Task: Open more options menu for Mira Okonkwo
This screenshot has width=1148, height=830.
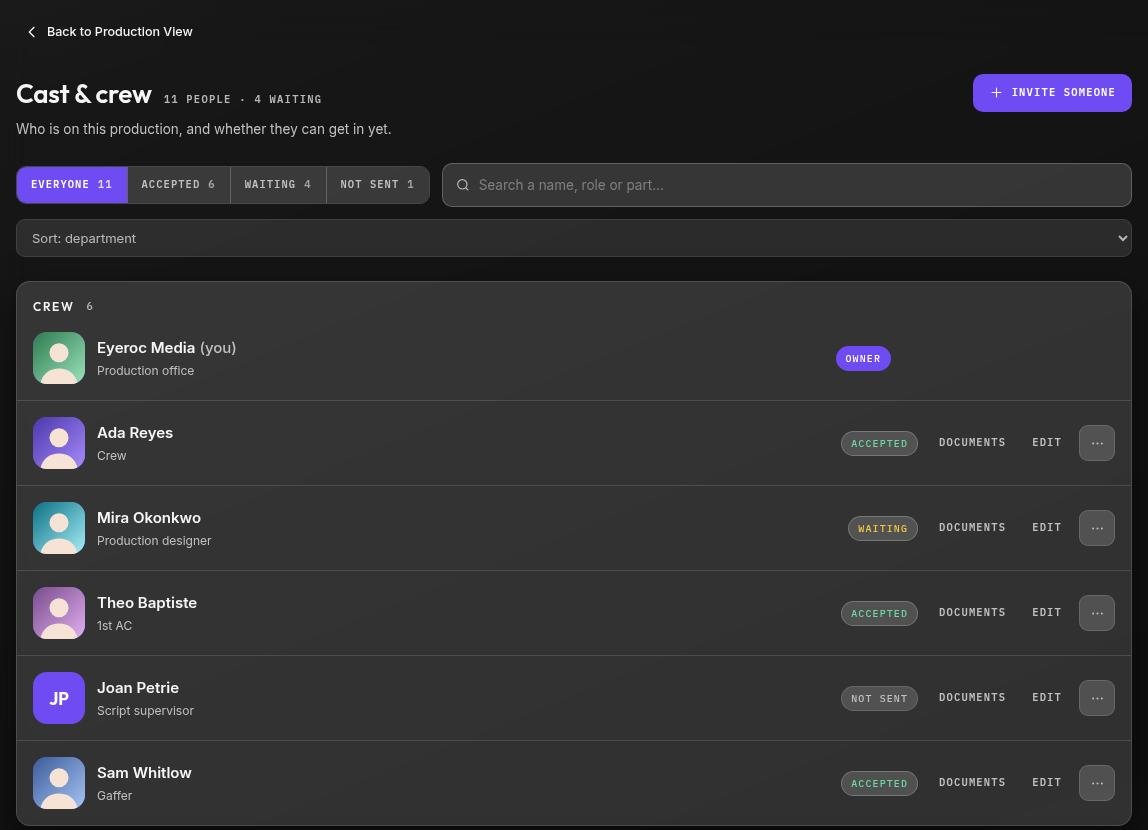Action: [x=1097, y=528]
